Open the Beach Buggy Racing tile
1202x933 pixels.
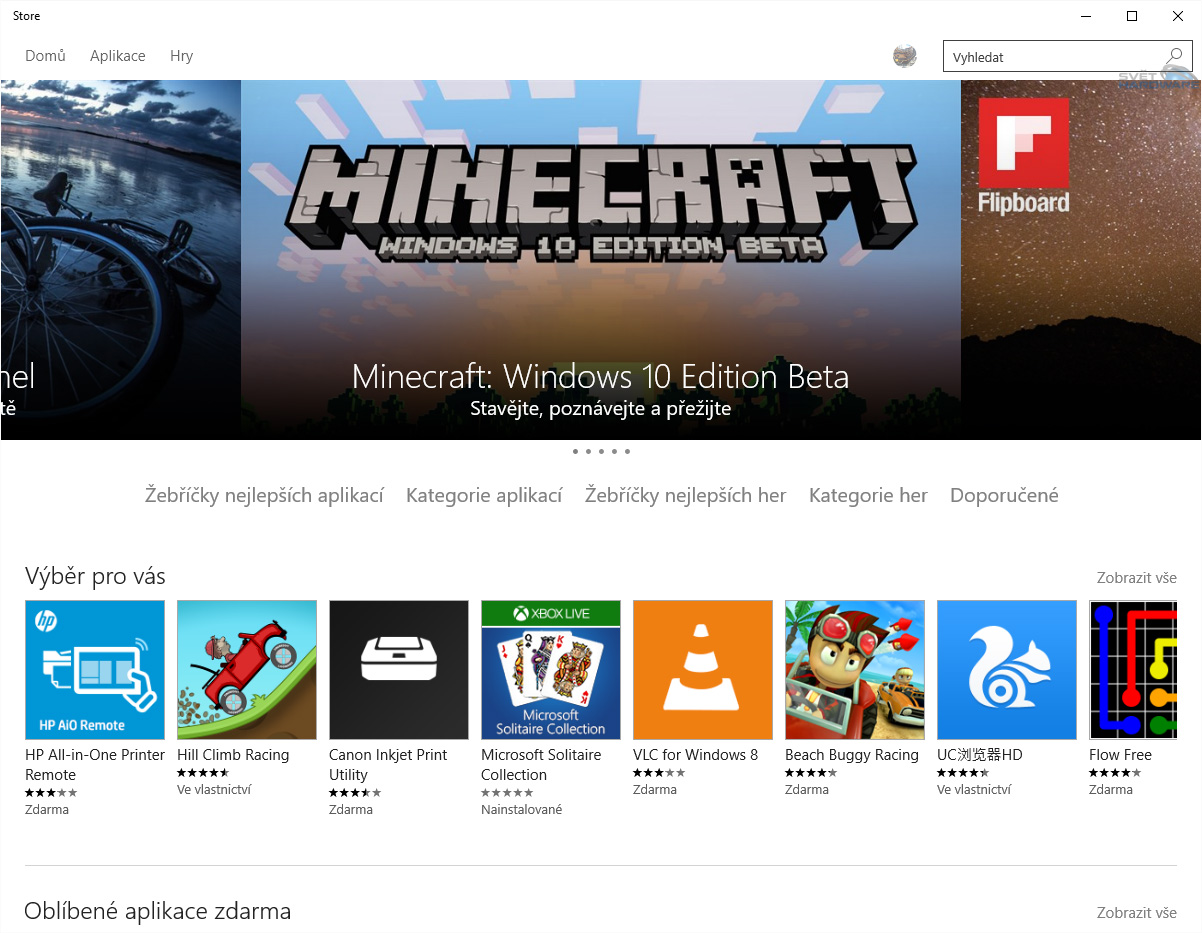854,669
